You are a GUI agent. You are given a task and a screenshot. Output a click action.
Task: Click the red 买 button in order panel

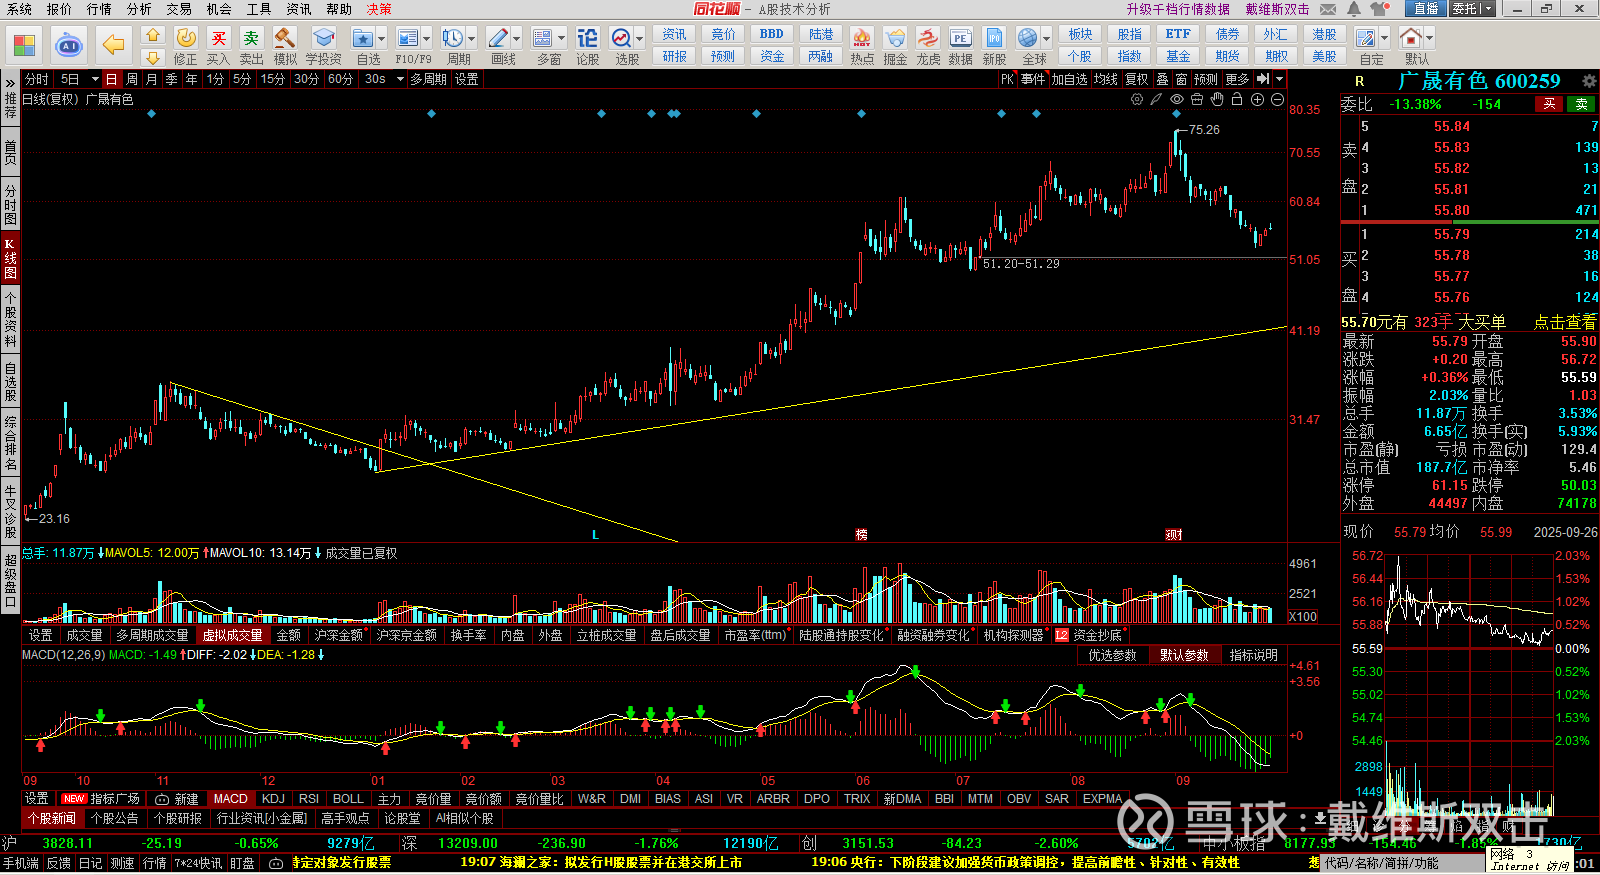coord(1549,104)
